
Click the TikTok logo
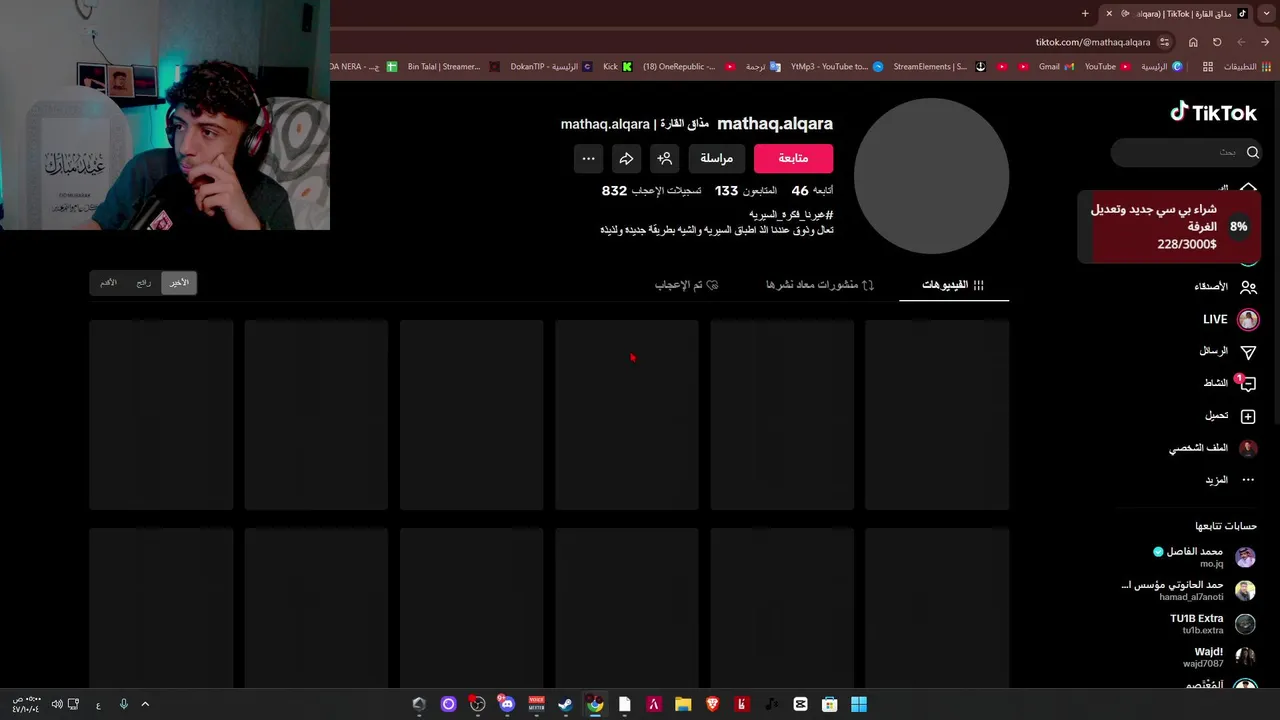[x=1213, y=112]
